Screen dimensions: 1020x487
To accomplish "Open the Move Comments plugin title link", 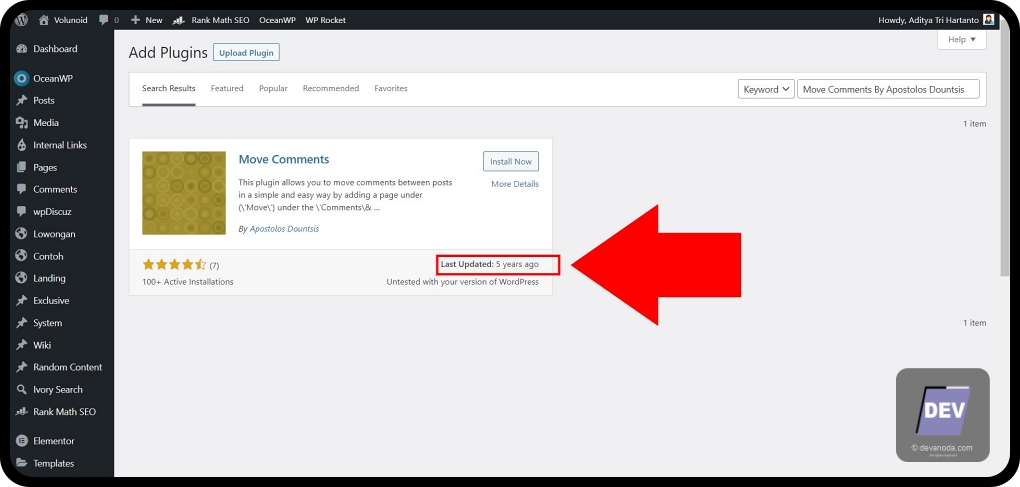I will click(x=284, y=159).
